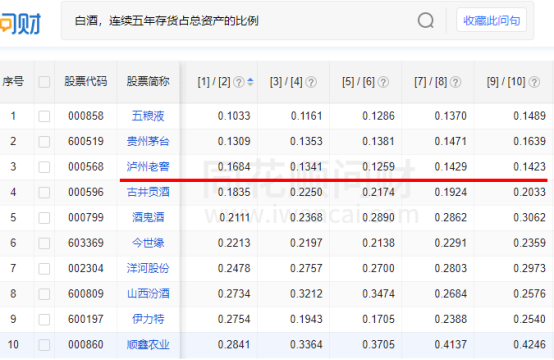Click the 序号 column header
The width and height of the screenshot is (554, 360).
[x=13, y=82]
